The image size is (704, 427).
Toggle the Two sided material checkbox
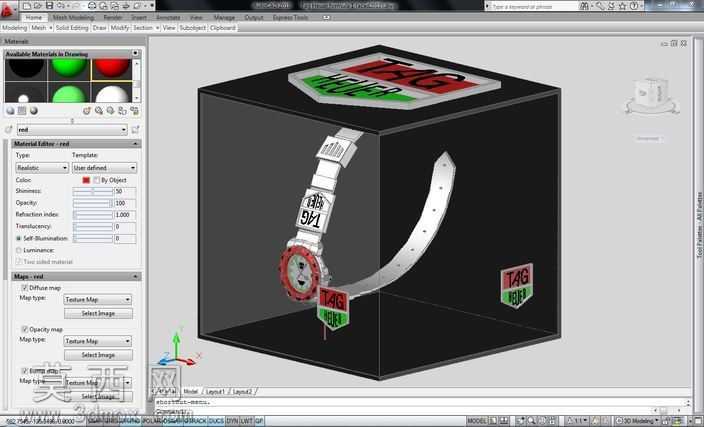18,262
